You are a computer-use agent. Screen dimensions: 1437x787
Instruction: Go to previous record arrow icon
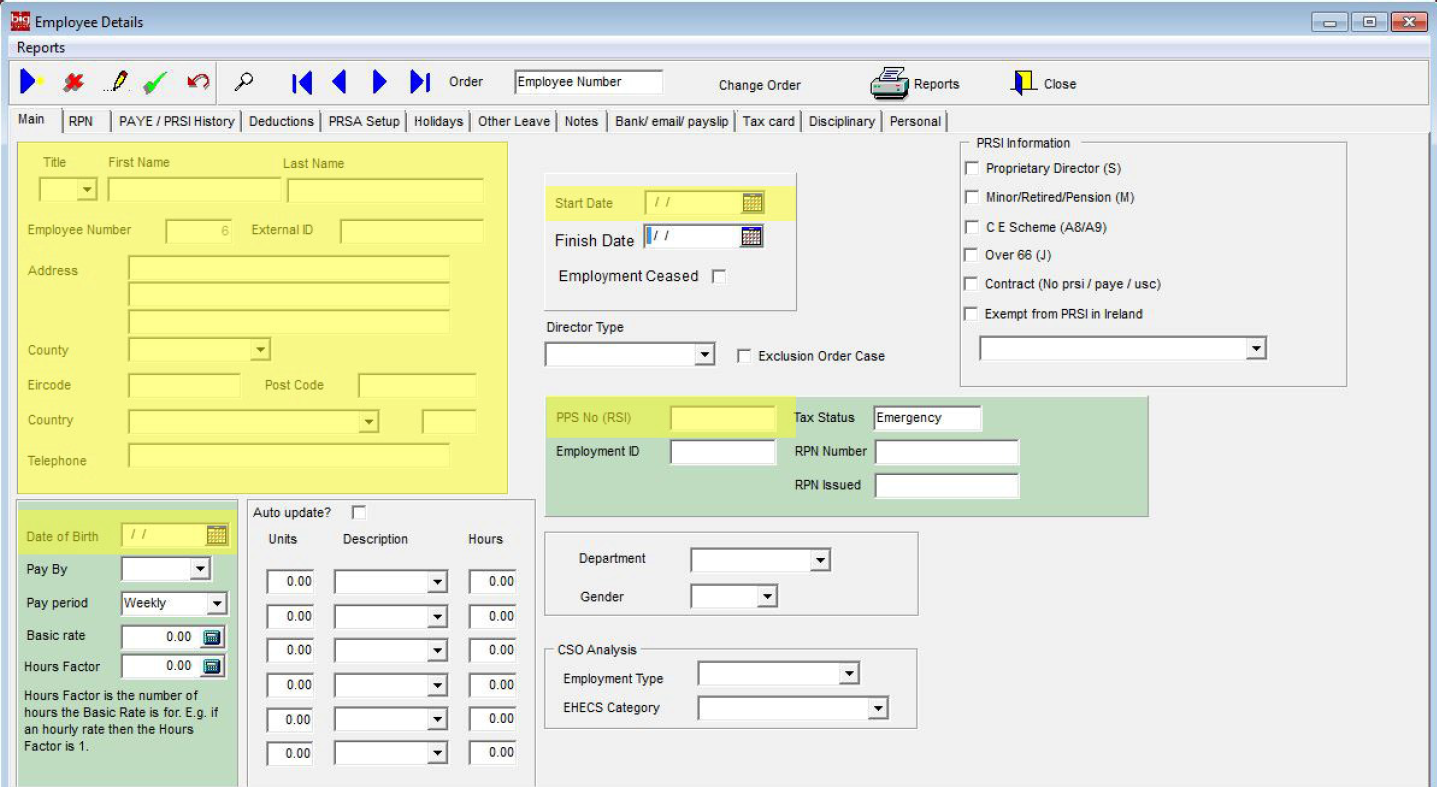pyautogui.click(x=339, y=82)
